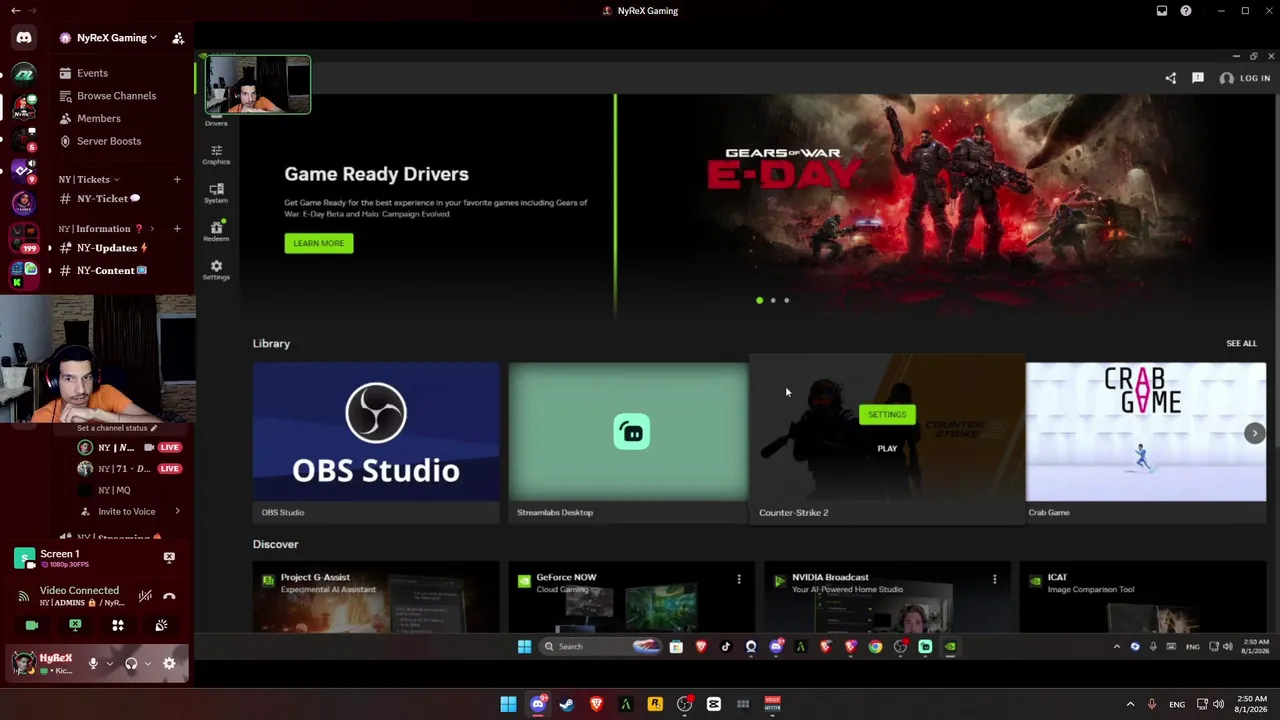1280x720 pixels.
Task: Expand the NyReX Gaming server menu
Action: [116, 38]
